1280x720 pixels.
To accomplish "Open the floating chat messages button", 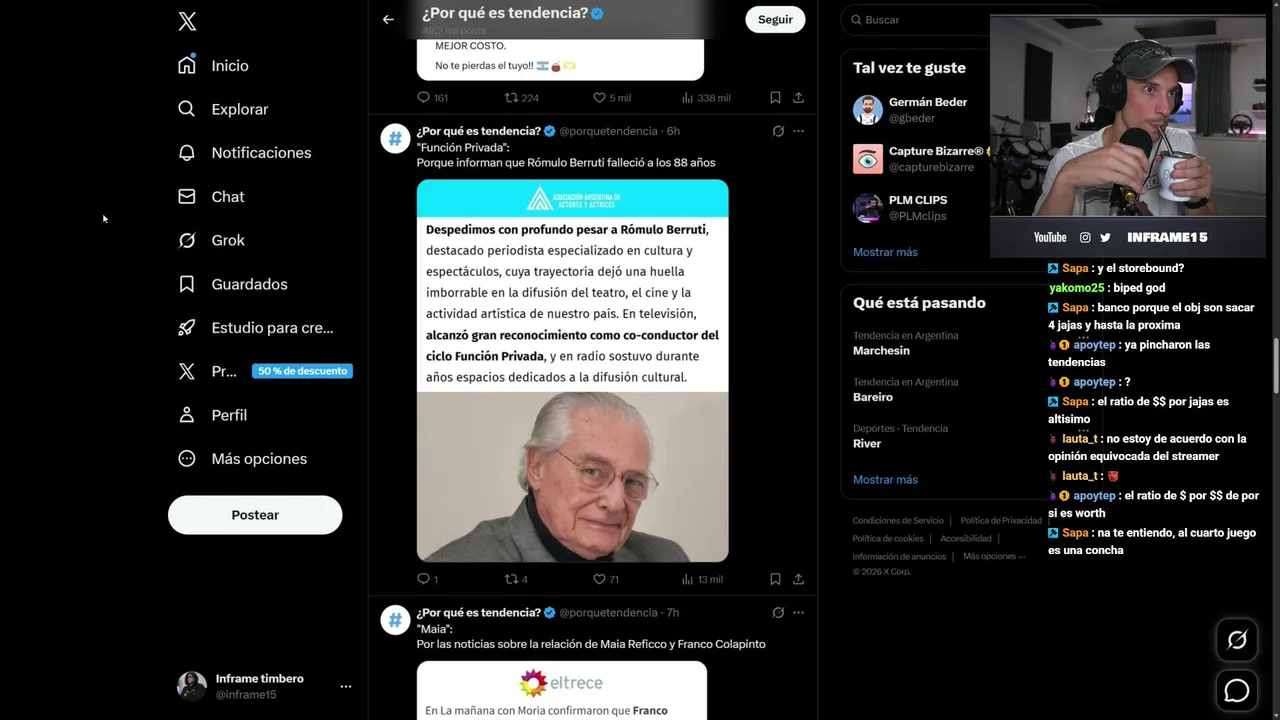I will pos(1237,690).
